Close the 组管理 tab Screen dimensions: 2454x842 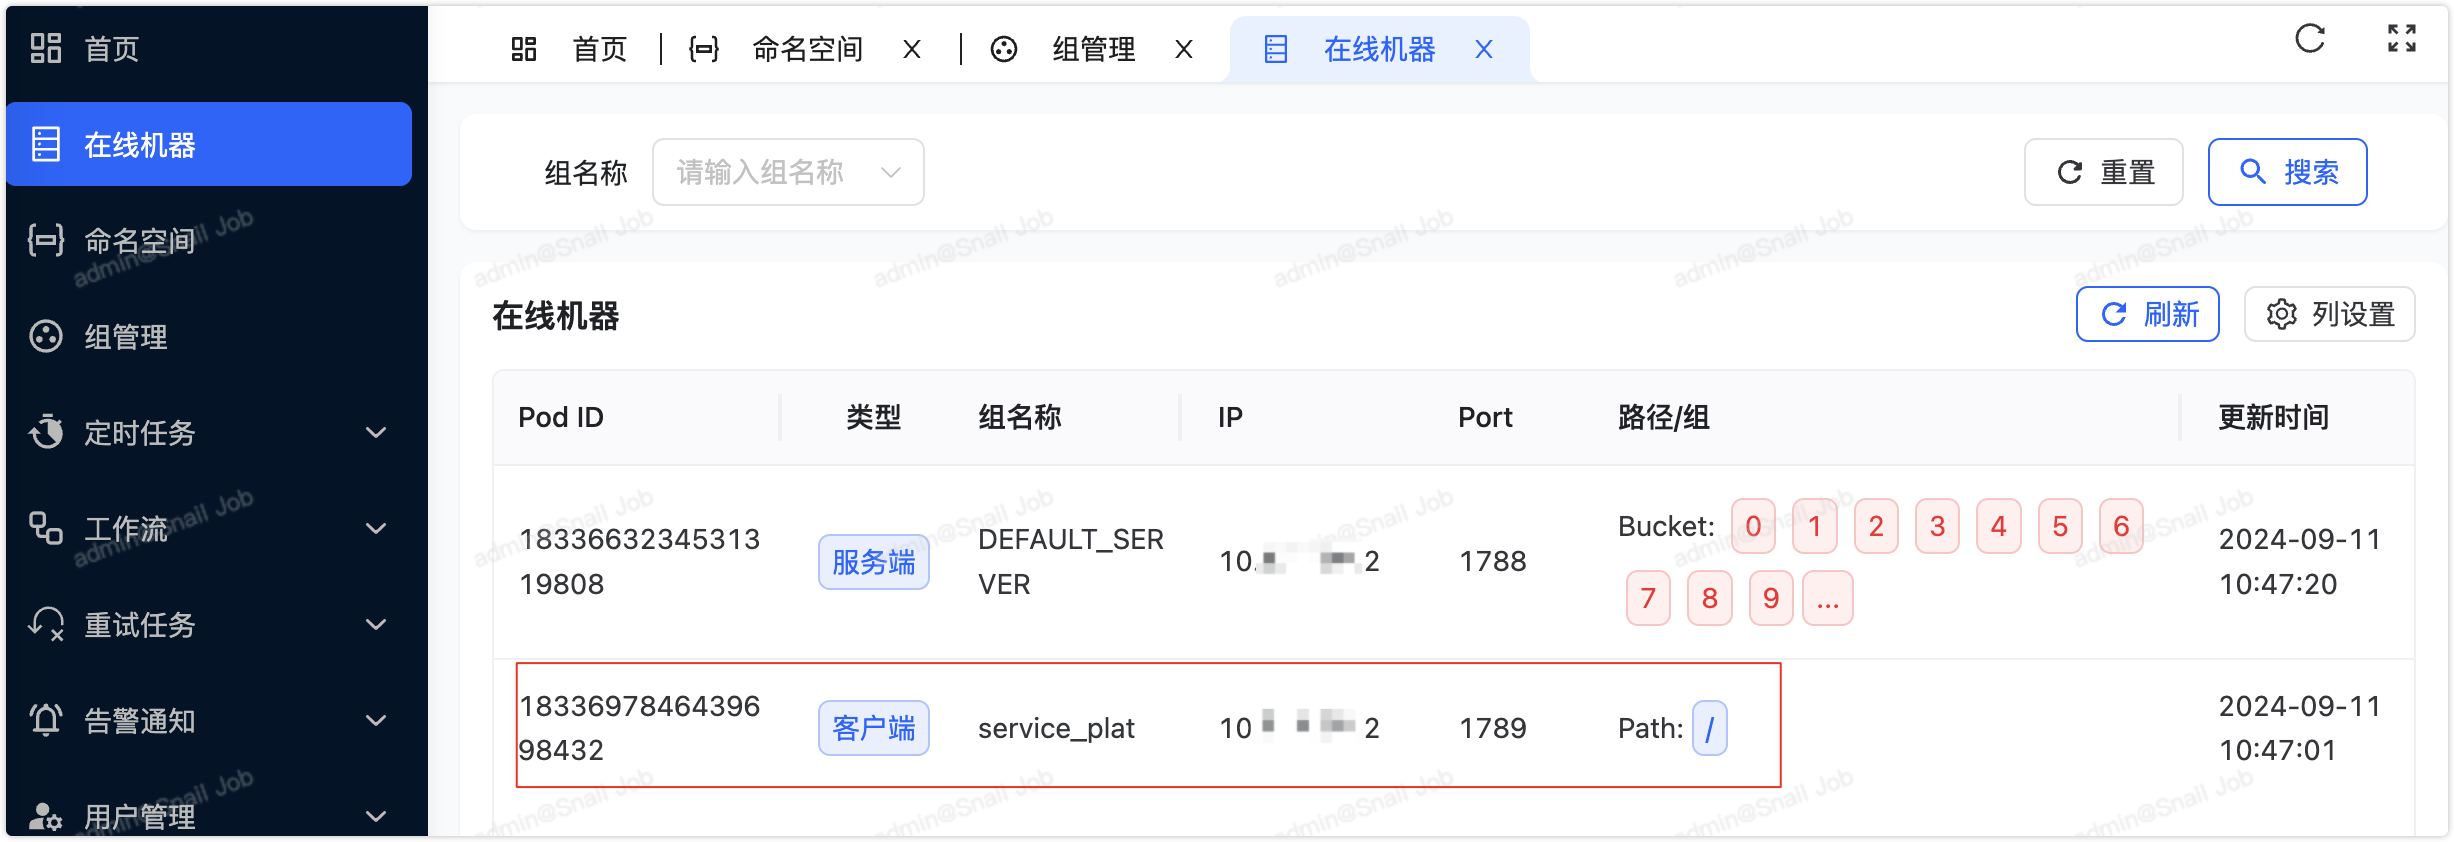[x=1183, y=49]
